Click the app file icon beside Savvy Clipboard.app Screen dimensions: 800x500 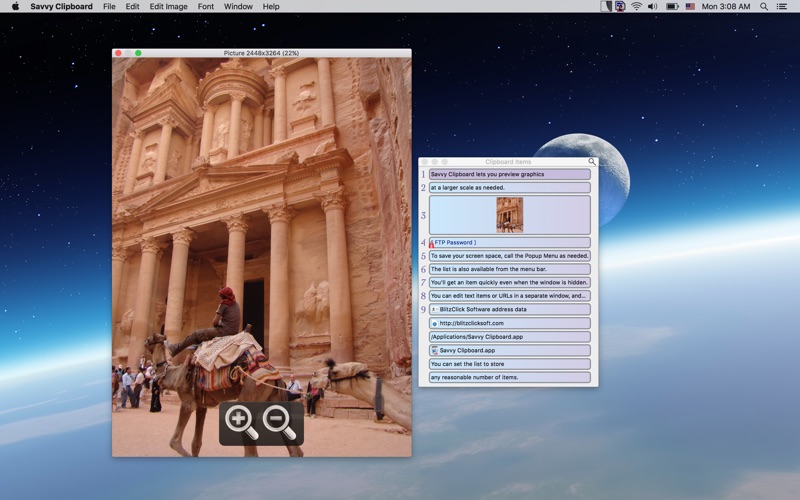[x=434, y=351]
